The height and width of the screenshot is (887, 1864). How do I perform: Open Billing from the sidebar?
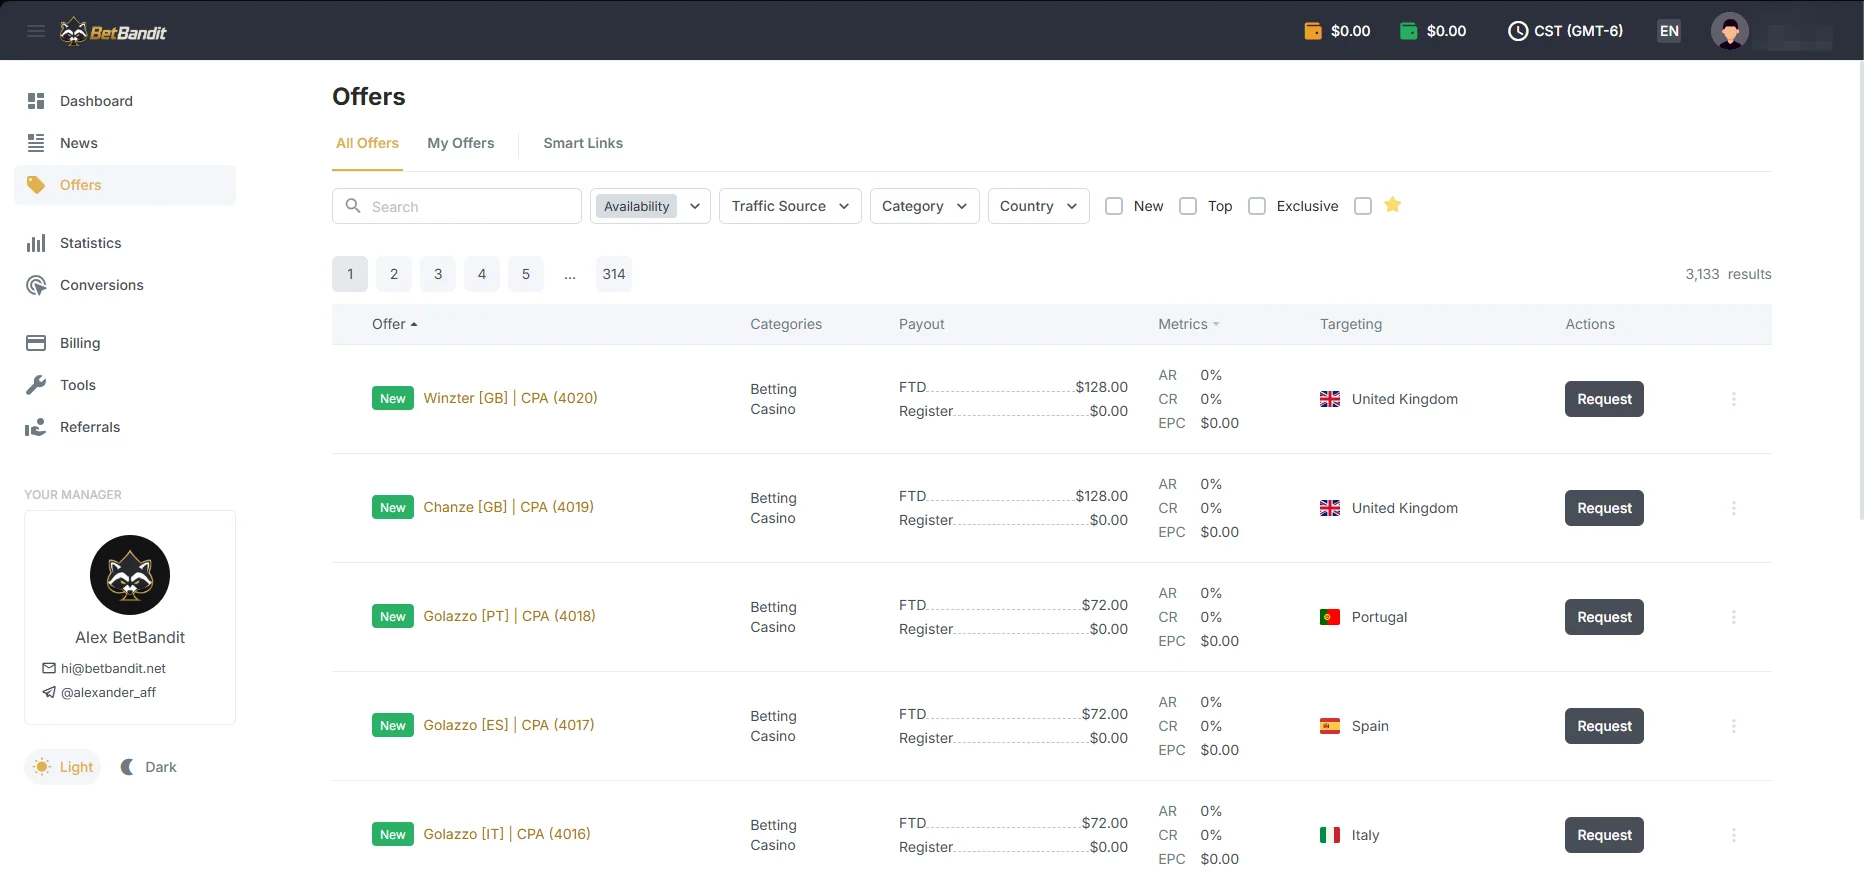(x=125, y=343)
